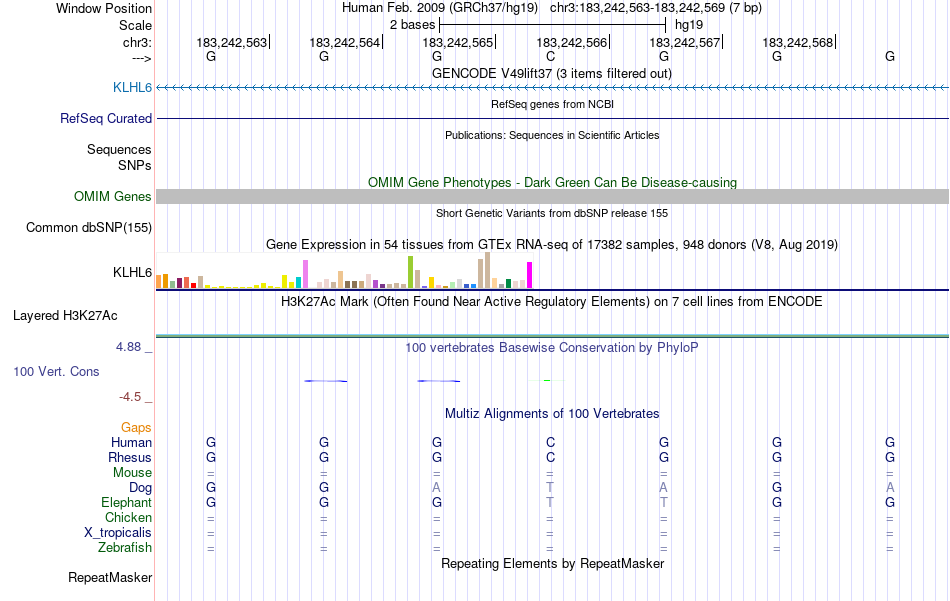The width and height of the screenshot is (950, 601).
Task: Click the Short Genetic Variants dbSNP title
Action: 552,213
